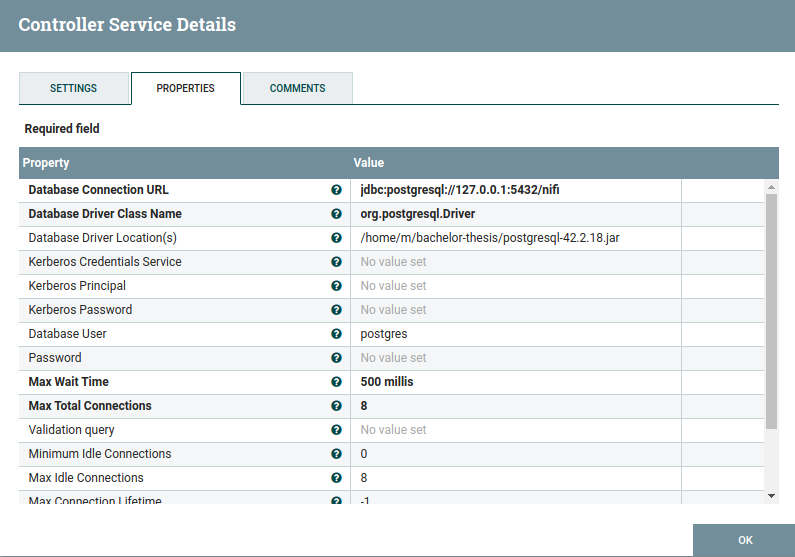Select the '500 millis' value

click(x=387, y=382)
